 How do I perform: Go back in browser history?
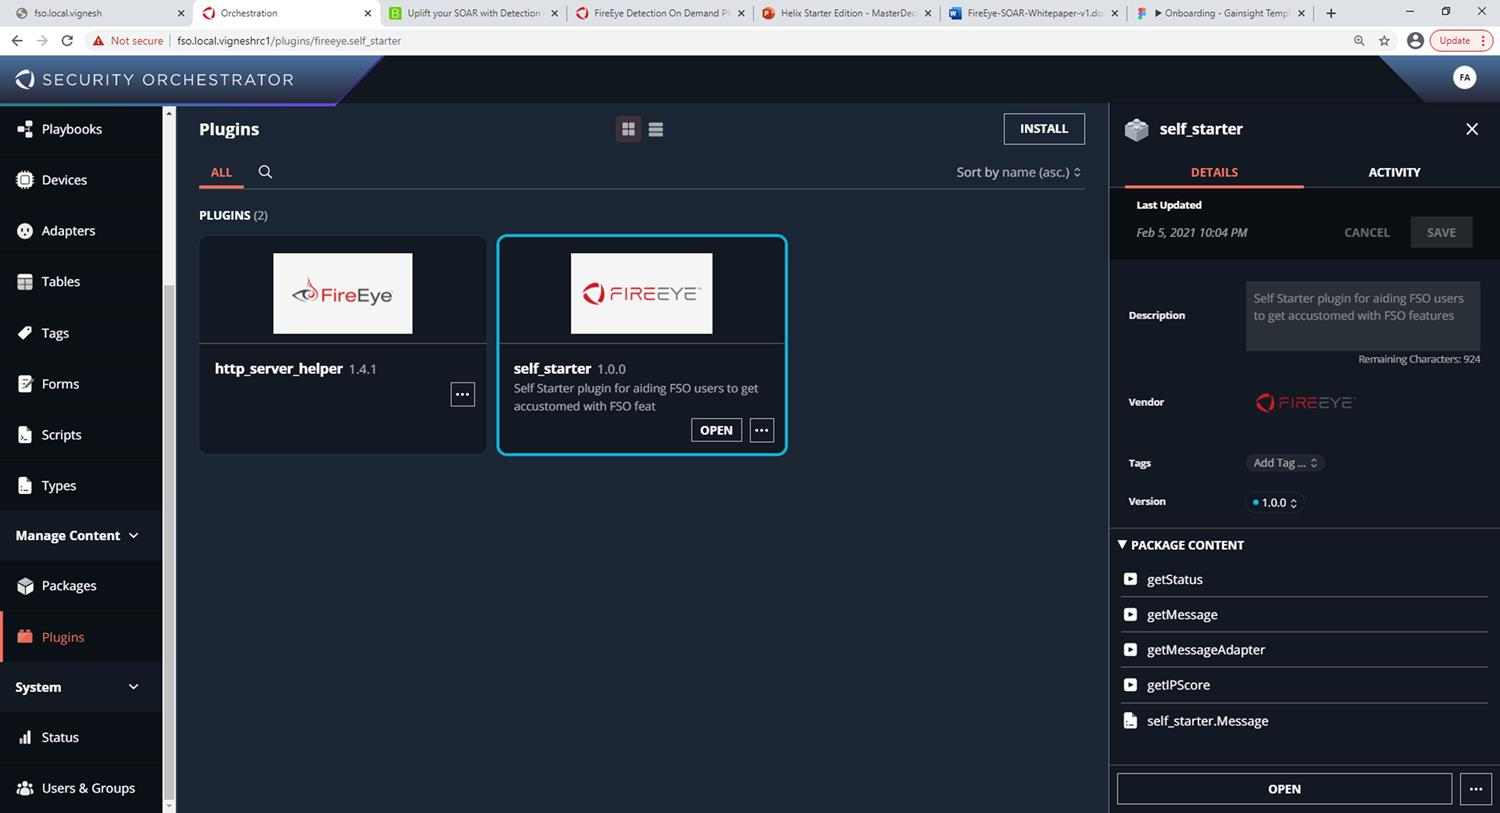(x=17, y=41)
